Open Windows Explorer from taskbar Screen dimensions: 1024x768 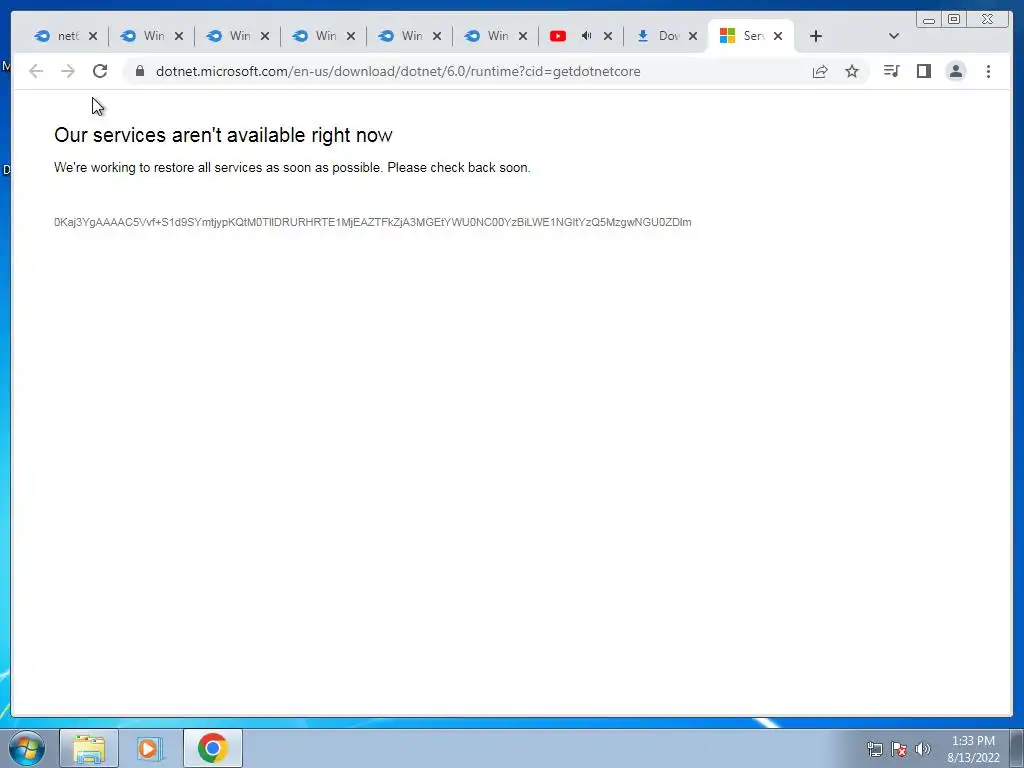[x=89, y=748]
